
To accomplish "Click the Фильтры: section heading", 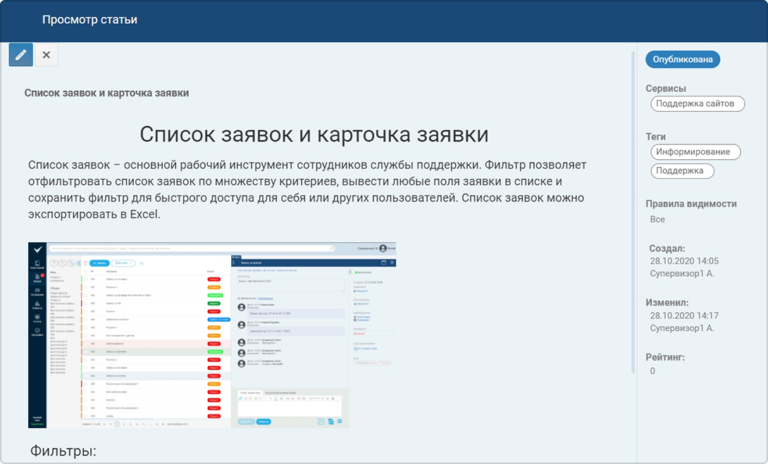I will click(x=63, y=451).
